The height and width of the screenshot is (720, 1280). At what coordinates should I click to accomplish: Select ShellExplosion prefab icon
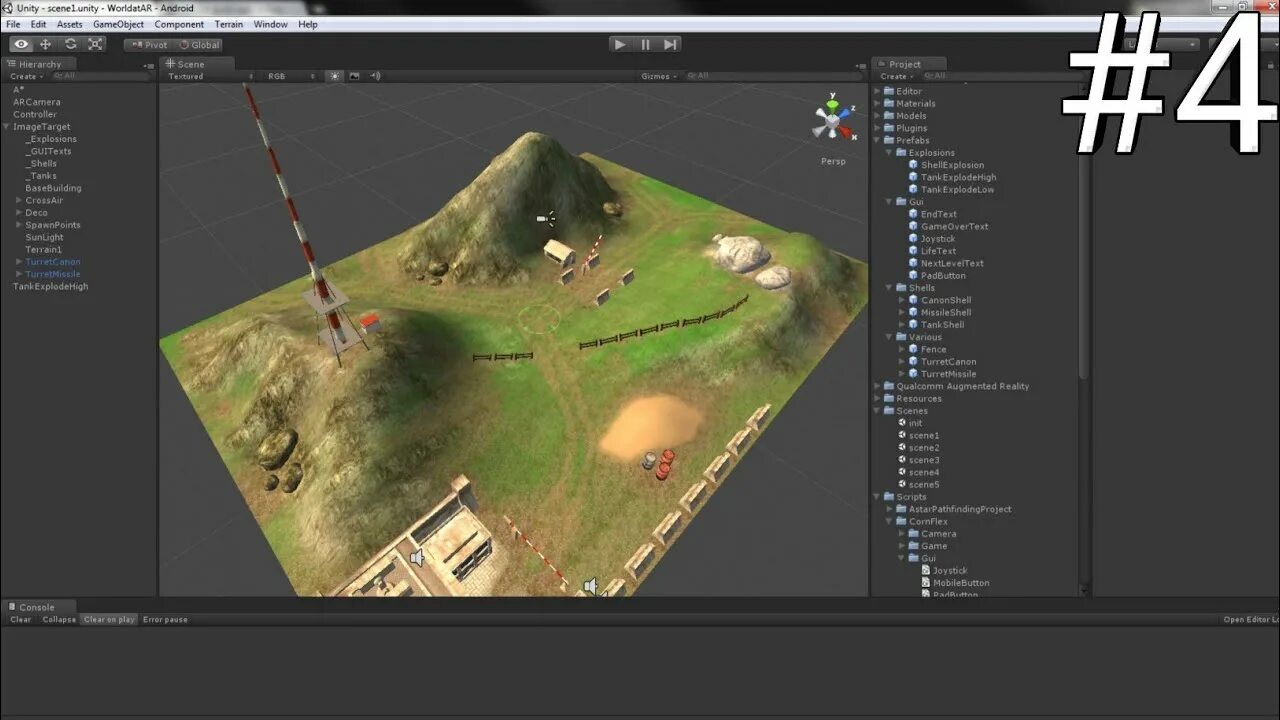tap(913, 165)
